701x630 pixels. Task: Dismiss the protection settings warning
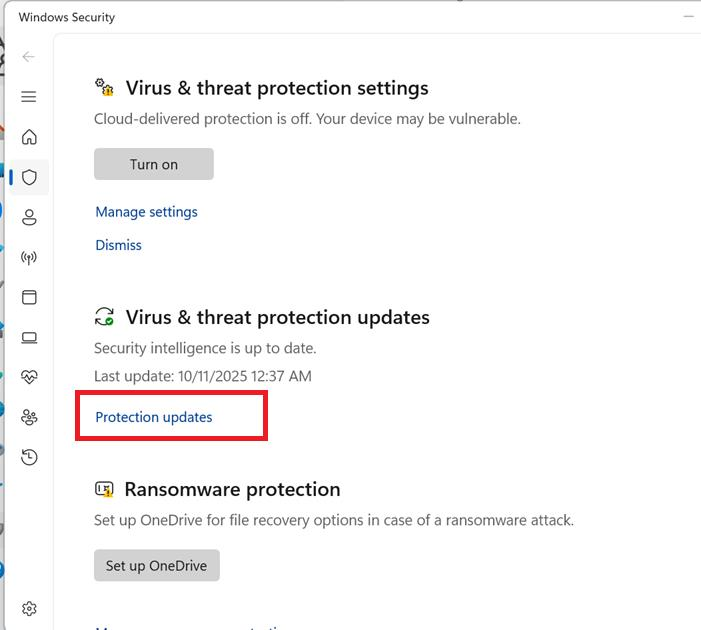coord(118,245)
